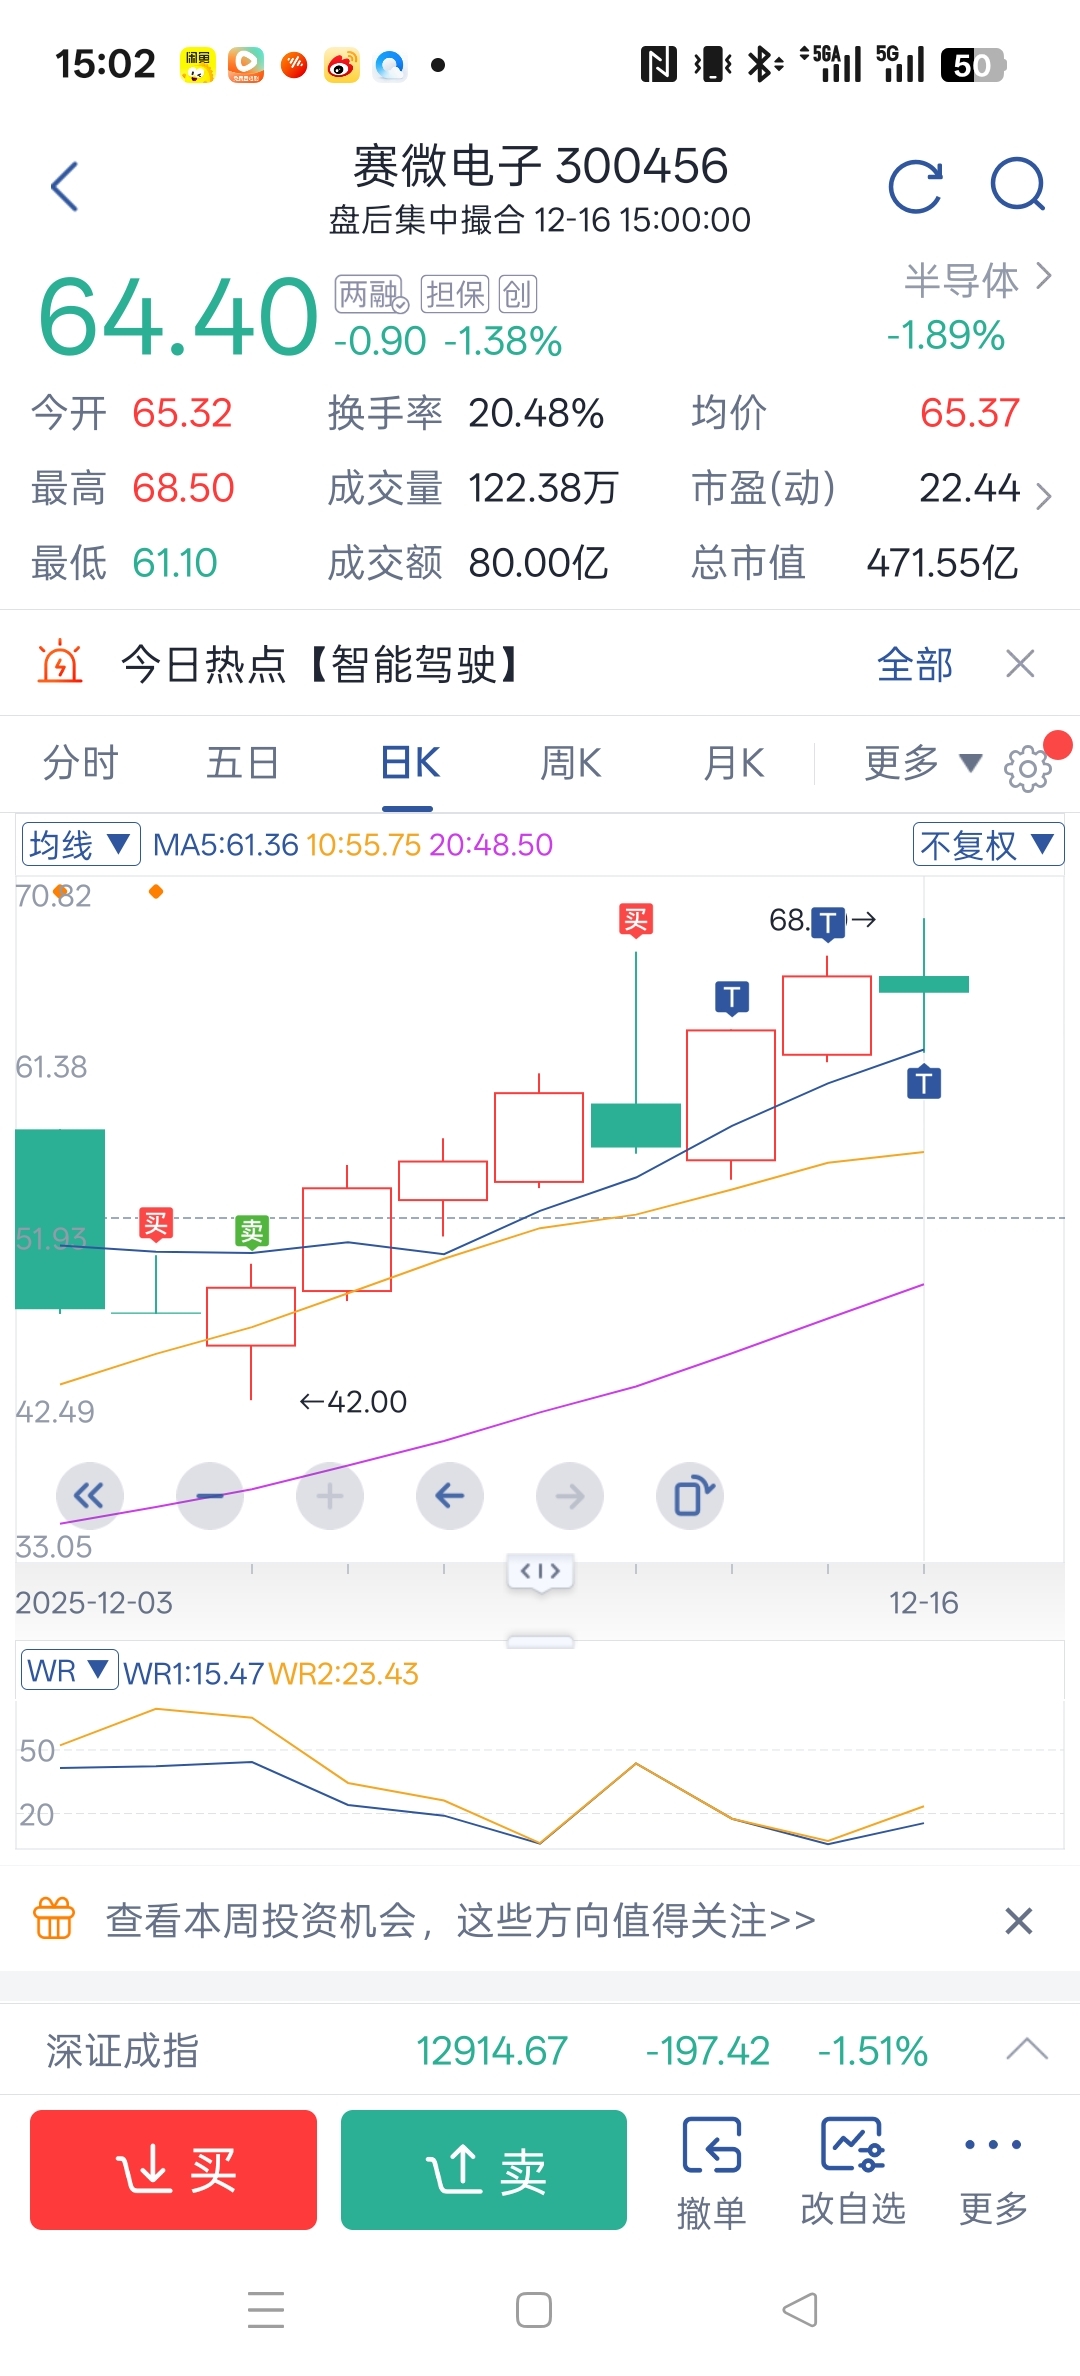Open the 均线 indicator dropdown

(x=81, y=845)
